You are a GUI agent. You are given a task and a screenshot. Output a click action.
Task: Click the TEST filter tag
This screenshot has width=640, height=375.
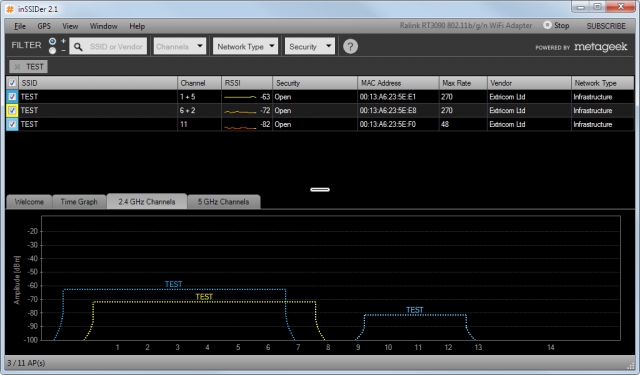pyautogui.click(x=29, y=67)
